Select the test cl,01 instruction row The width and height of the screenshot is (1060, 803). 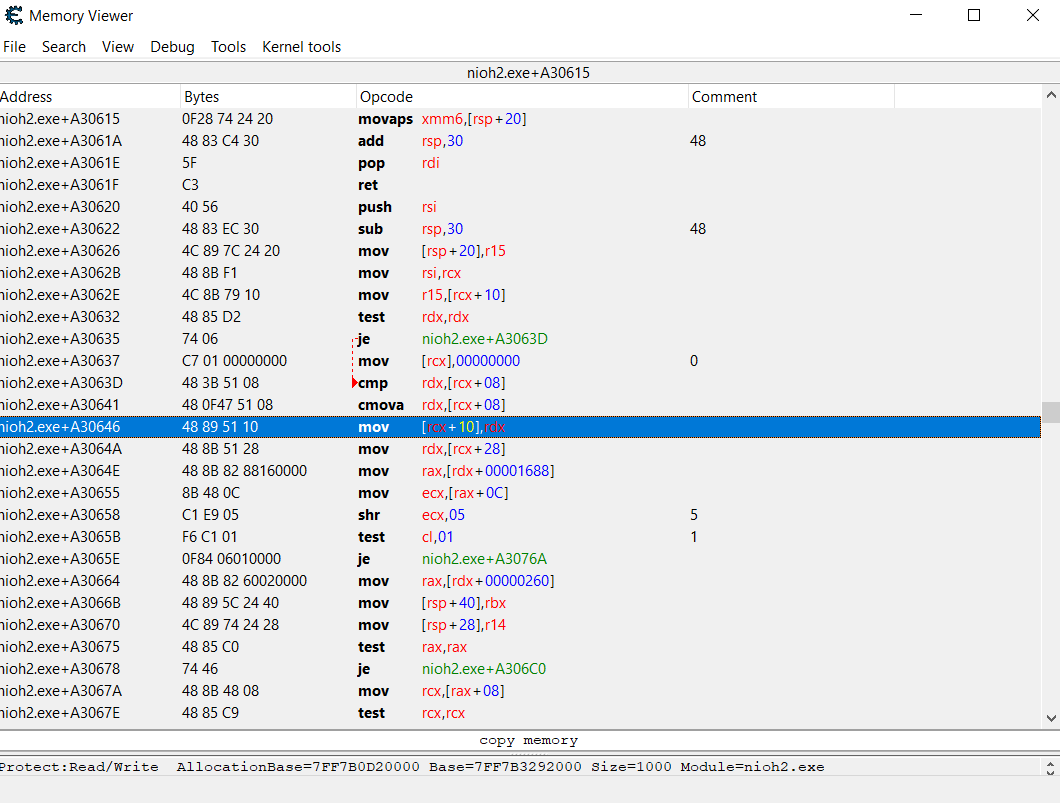pyautogui.click(x=521, y=537)
